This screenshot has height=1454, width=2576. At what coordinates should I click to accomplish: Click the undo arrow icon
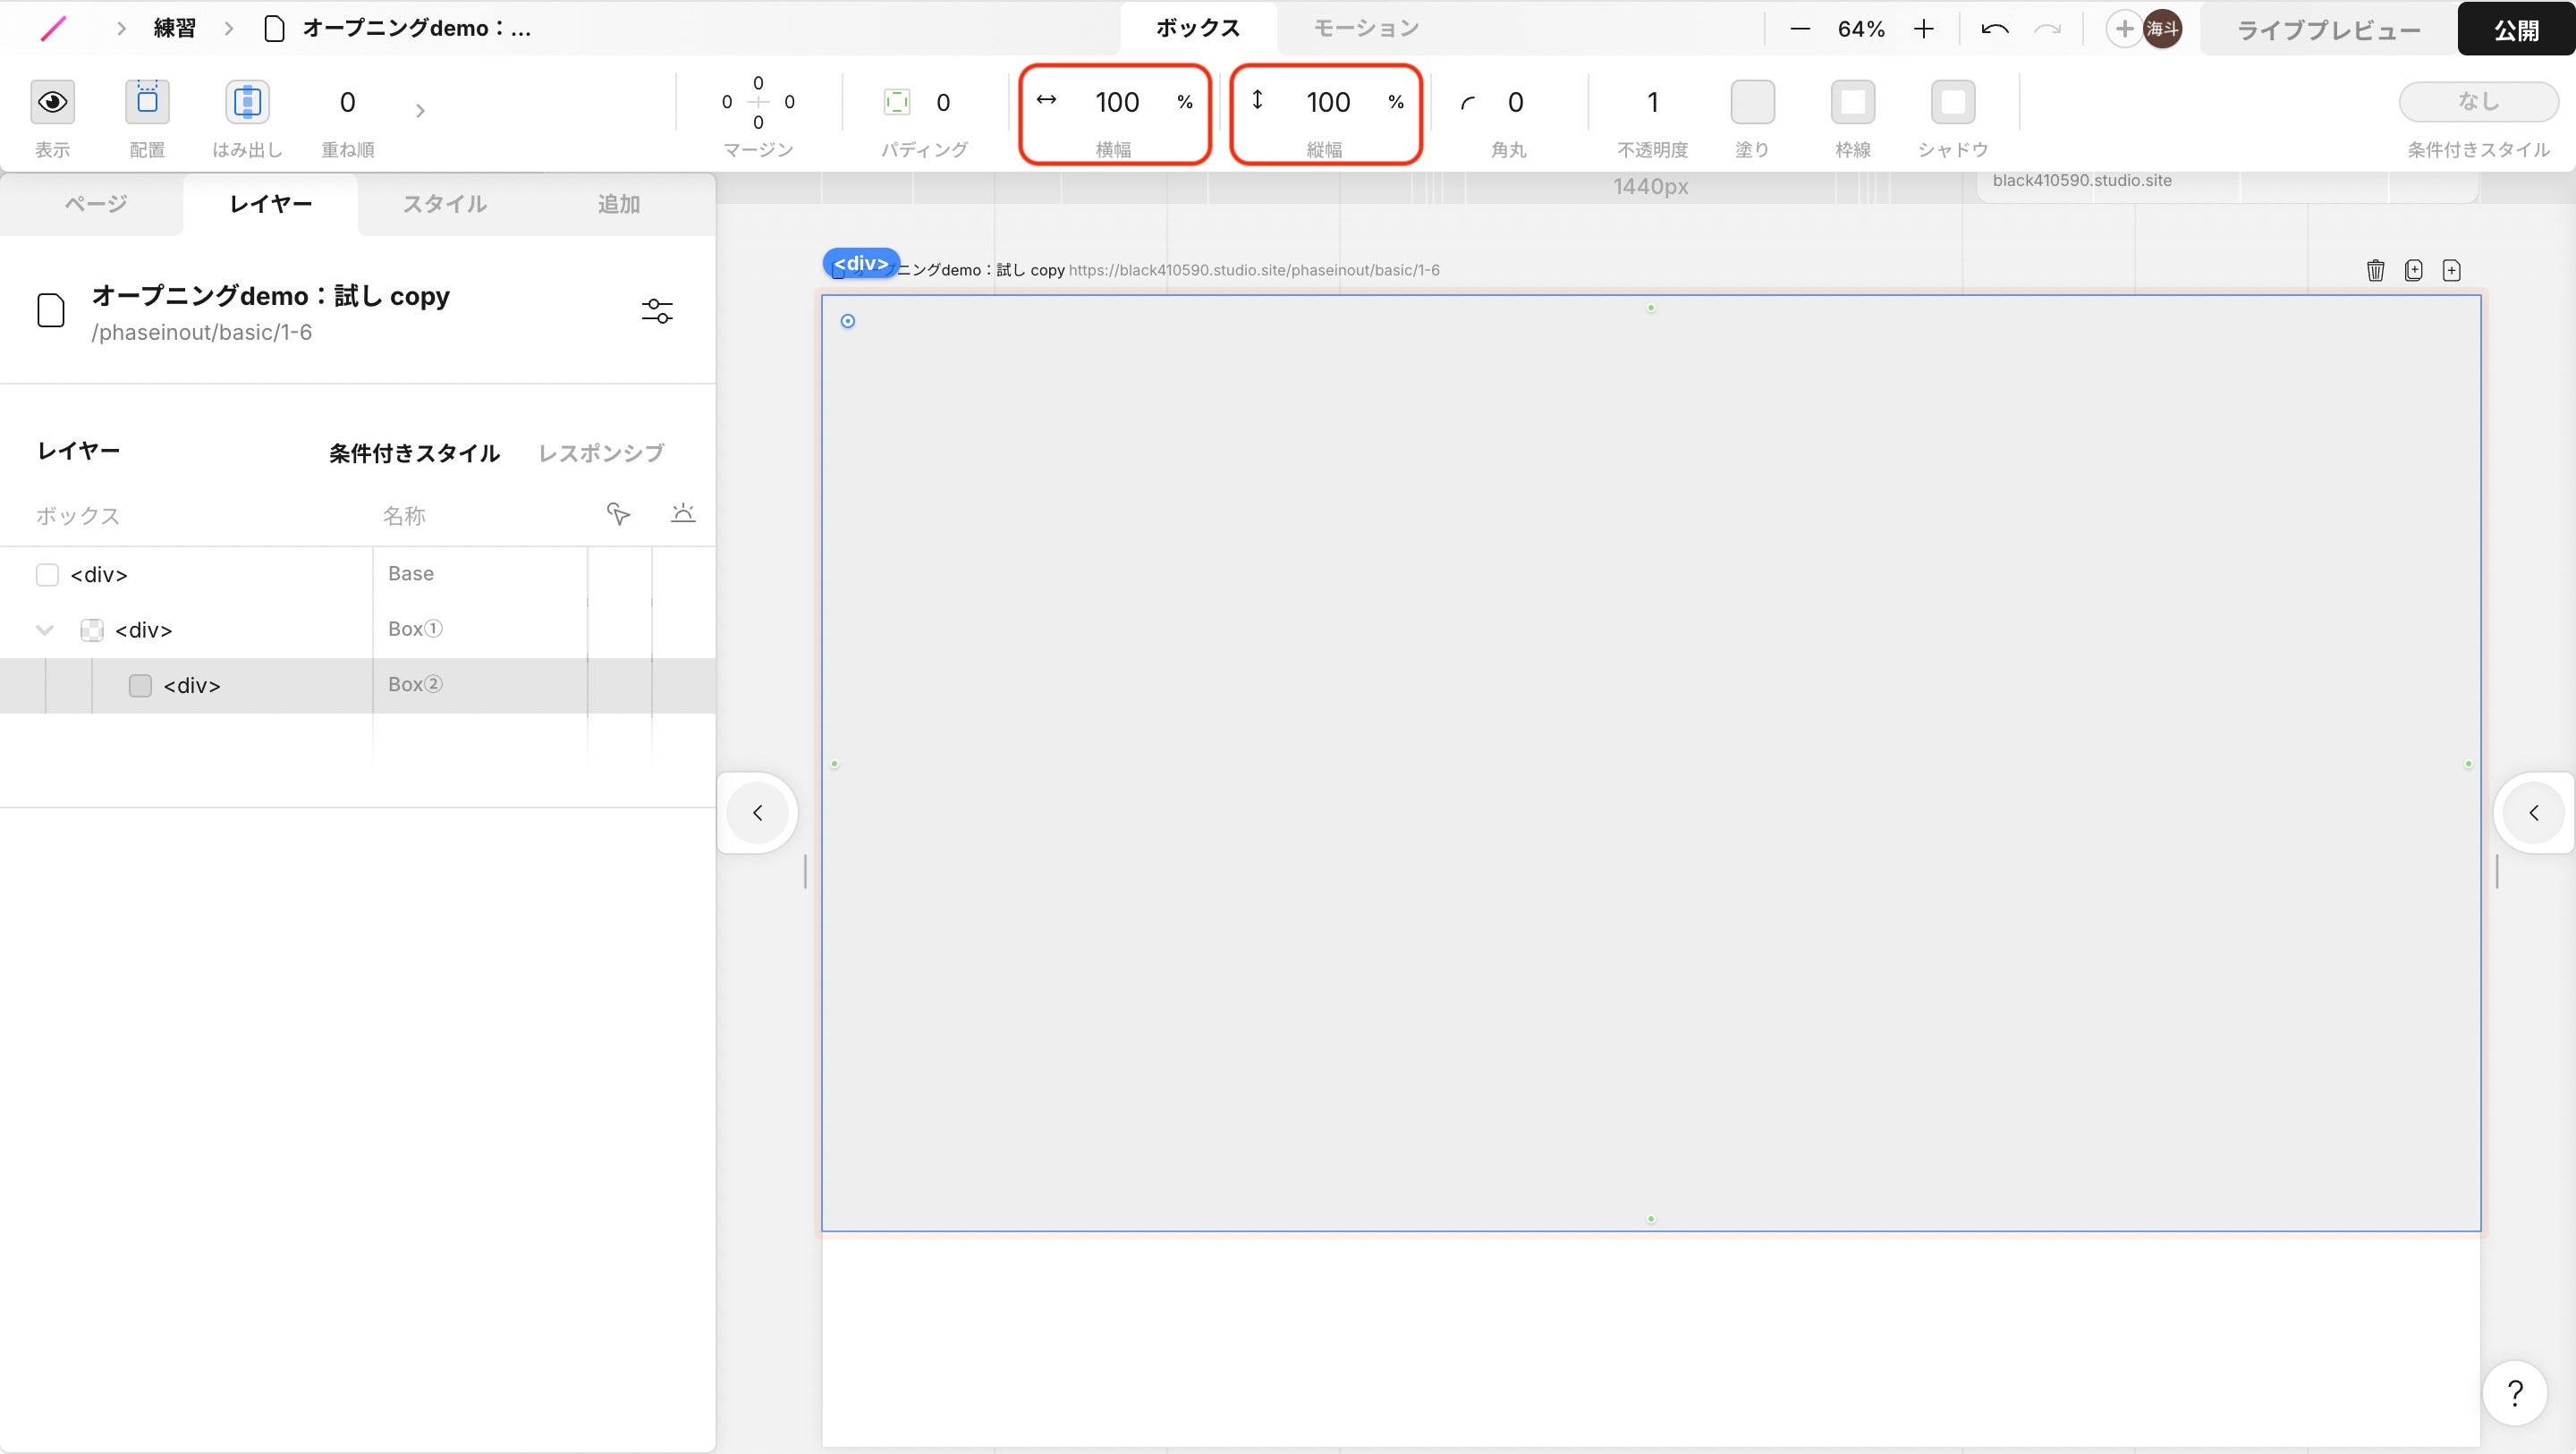(x=1994, y=29)
